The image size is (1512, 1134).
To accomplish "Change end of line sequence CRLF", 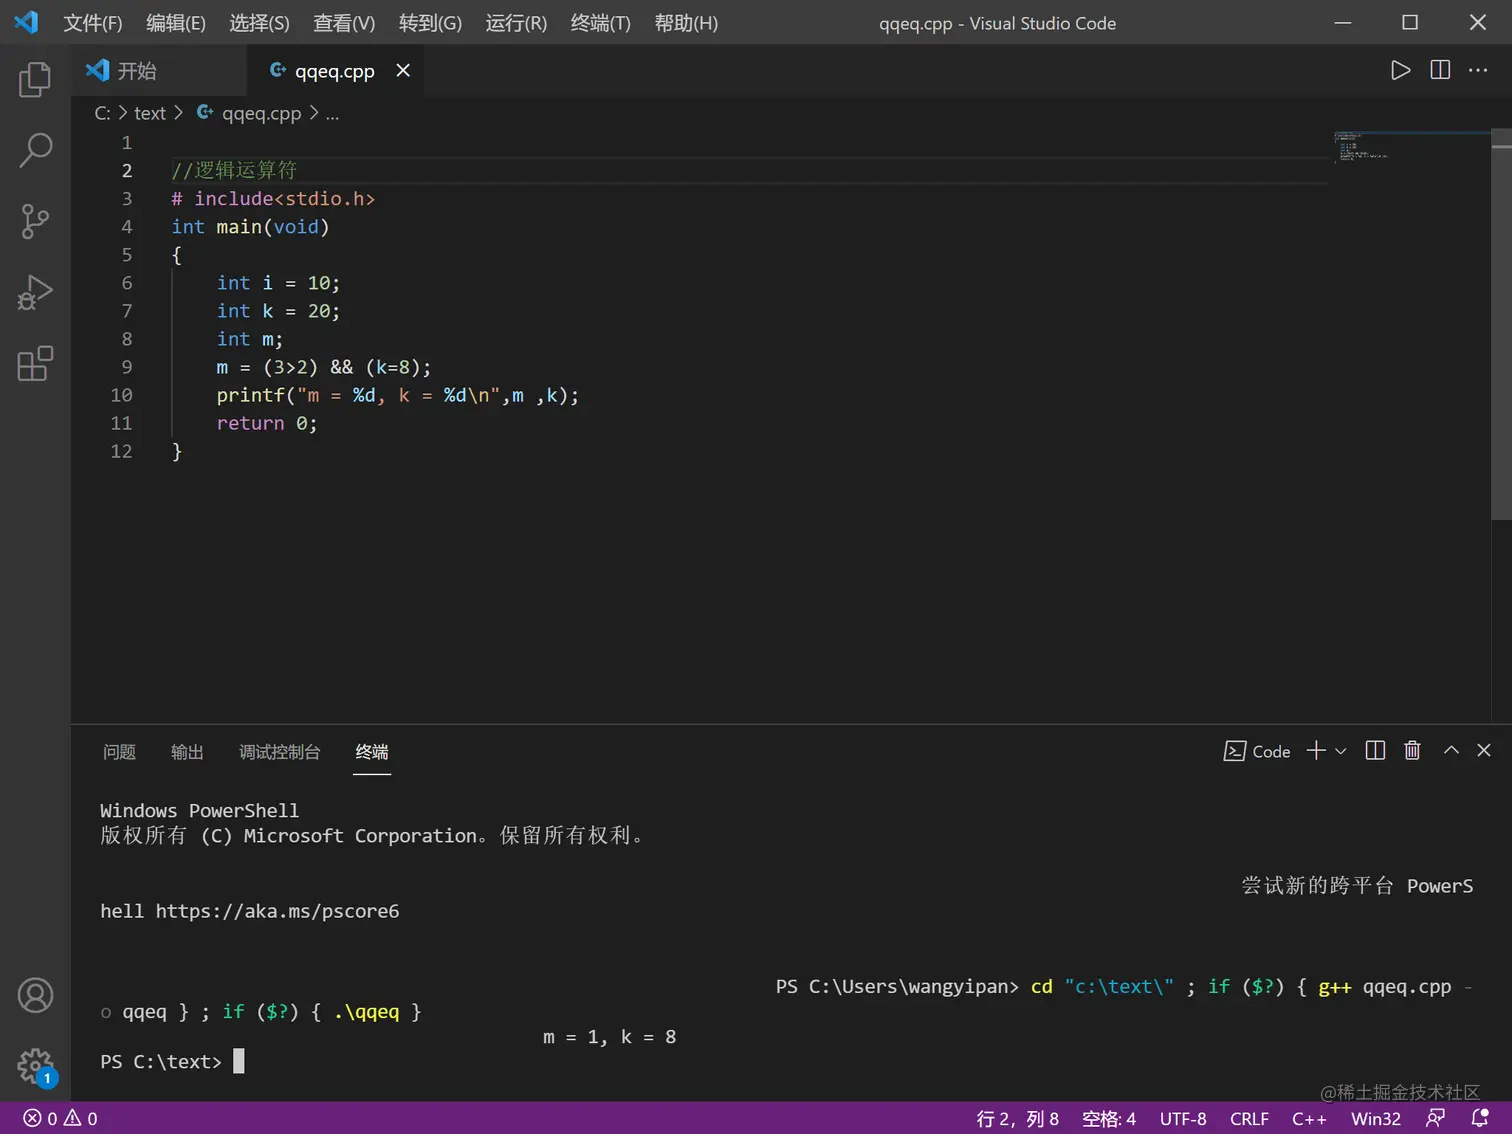I will [x=1249, y=1118].
